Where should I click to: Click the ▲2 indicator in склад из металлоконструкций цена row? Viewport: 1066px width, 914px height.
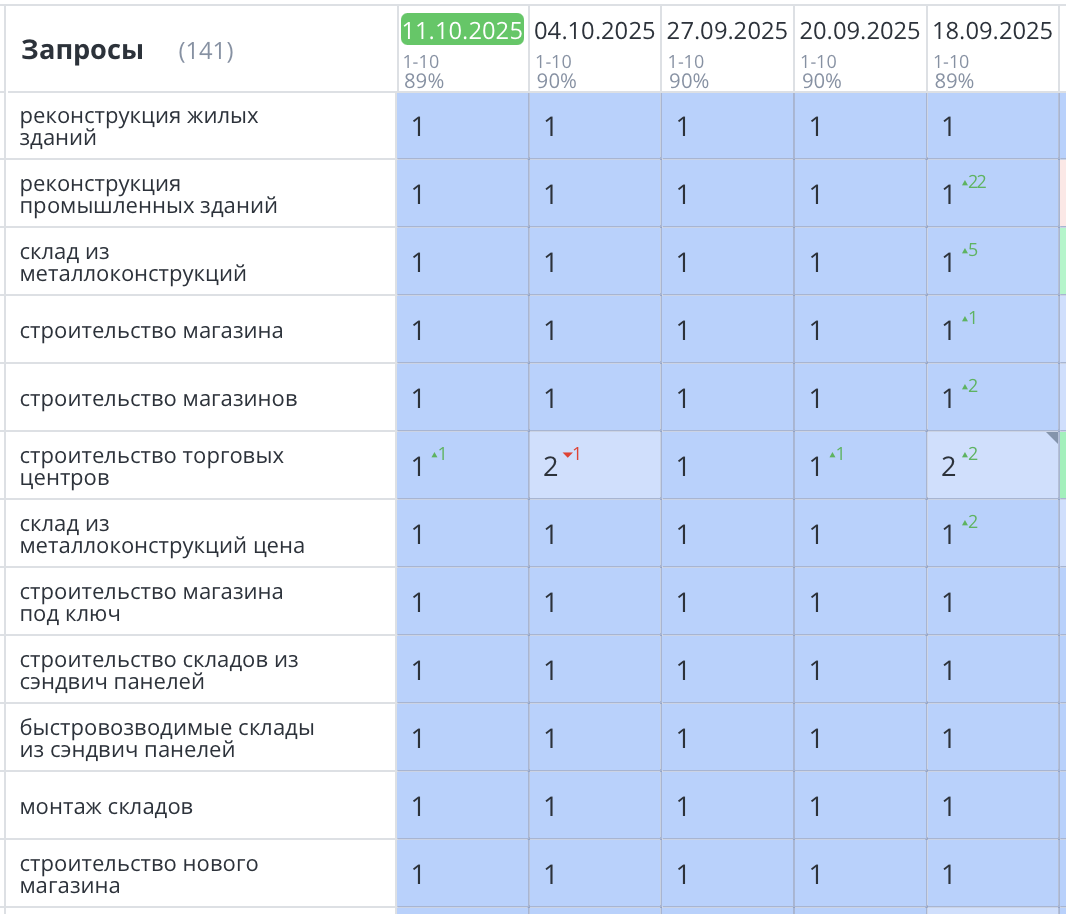[x=968, y=520]
